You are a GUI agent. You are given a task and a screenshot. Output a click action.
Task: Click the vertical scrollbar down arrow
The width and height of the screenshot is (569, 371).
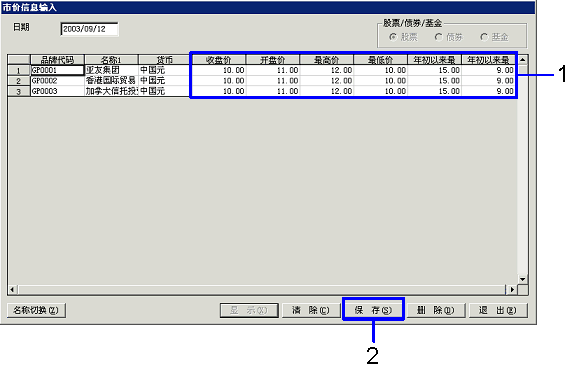click(x=523, y=279)
